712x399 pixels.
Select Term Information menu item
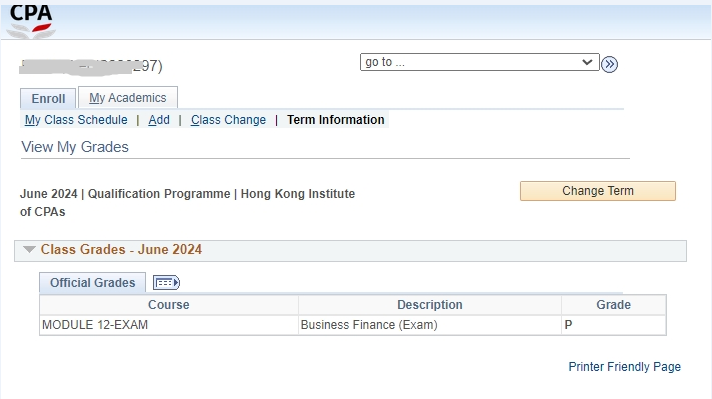pos(336,120)
